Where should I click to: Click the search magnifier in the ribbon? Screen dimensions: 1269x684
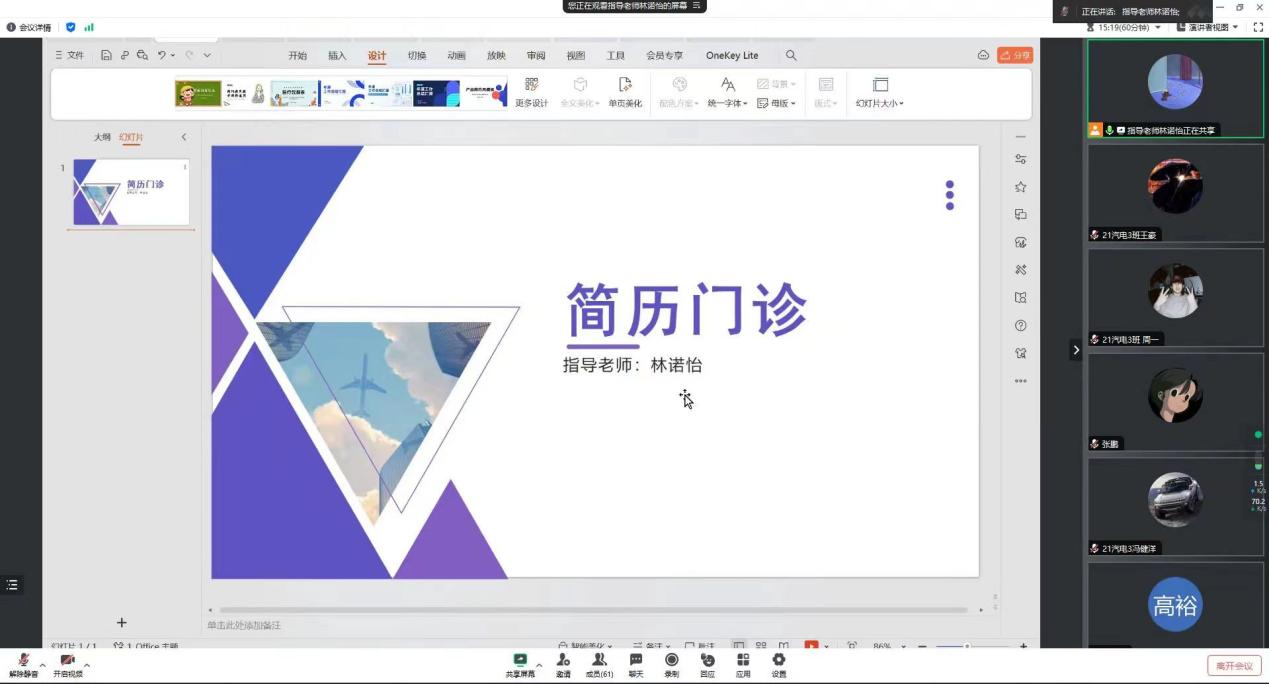pyautogui.click(x=791, y=56)
